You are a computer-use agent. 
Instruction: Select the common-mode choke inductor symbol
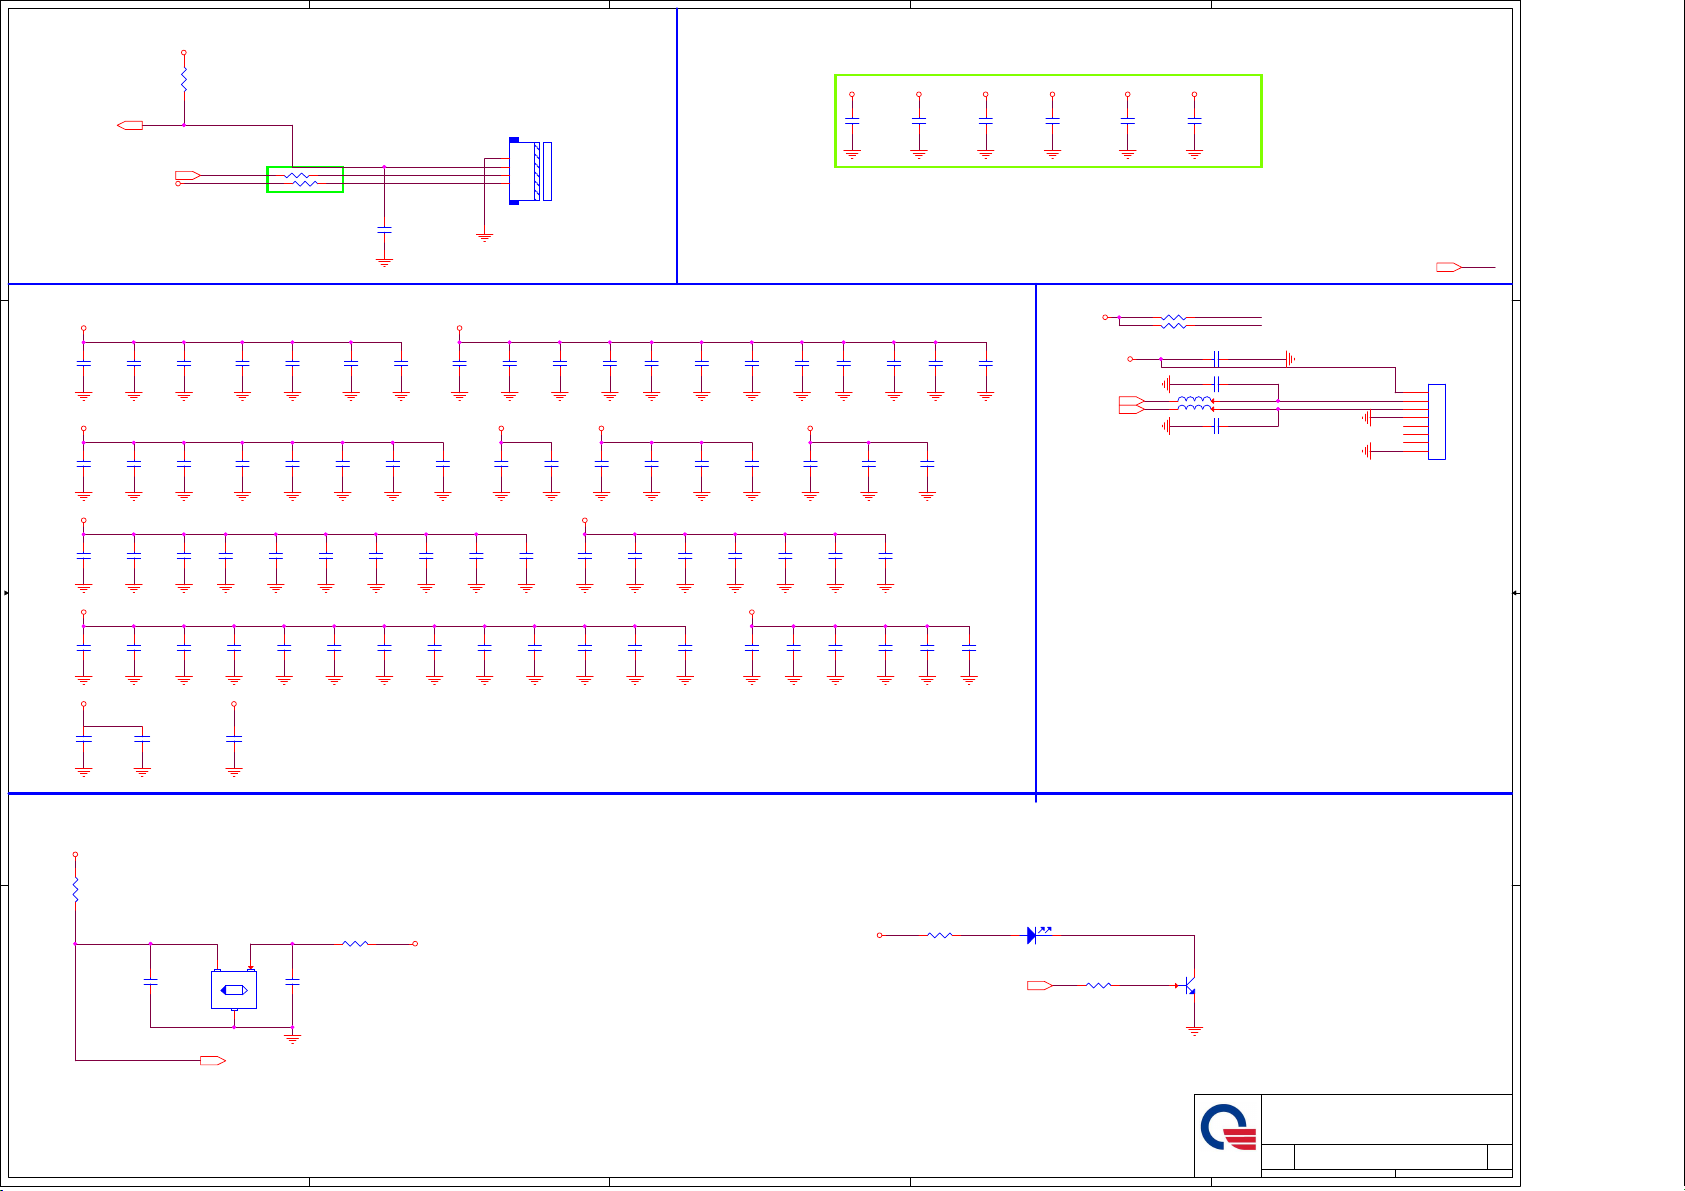tap(1195, 403)
